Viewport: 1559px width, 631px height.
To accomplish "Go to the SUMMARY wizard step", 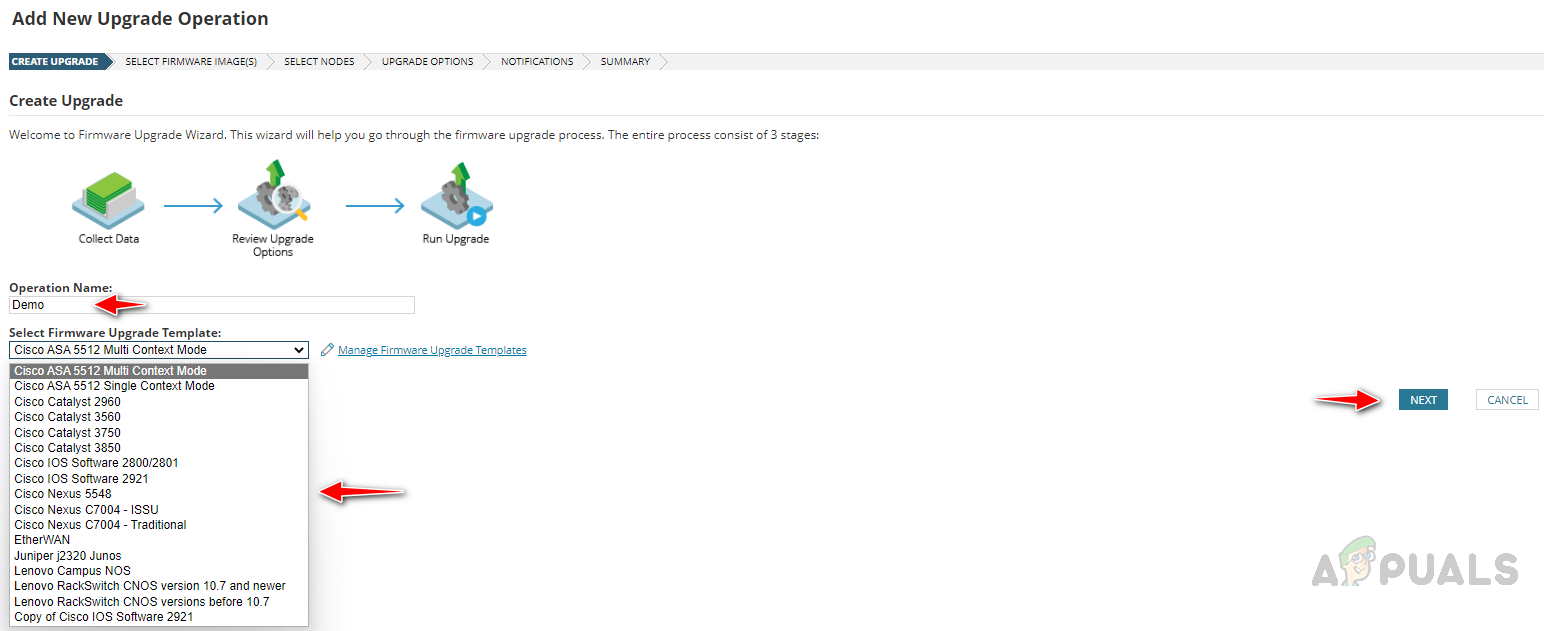I will (x=625, y=62).
